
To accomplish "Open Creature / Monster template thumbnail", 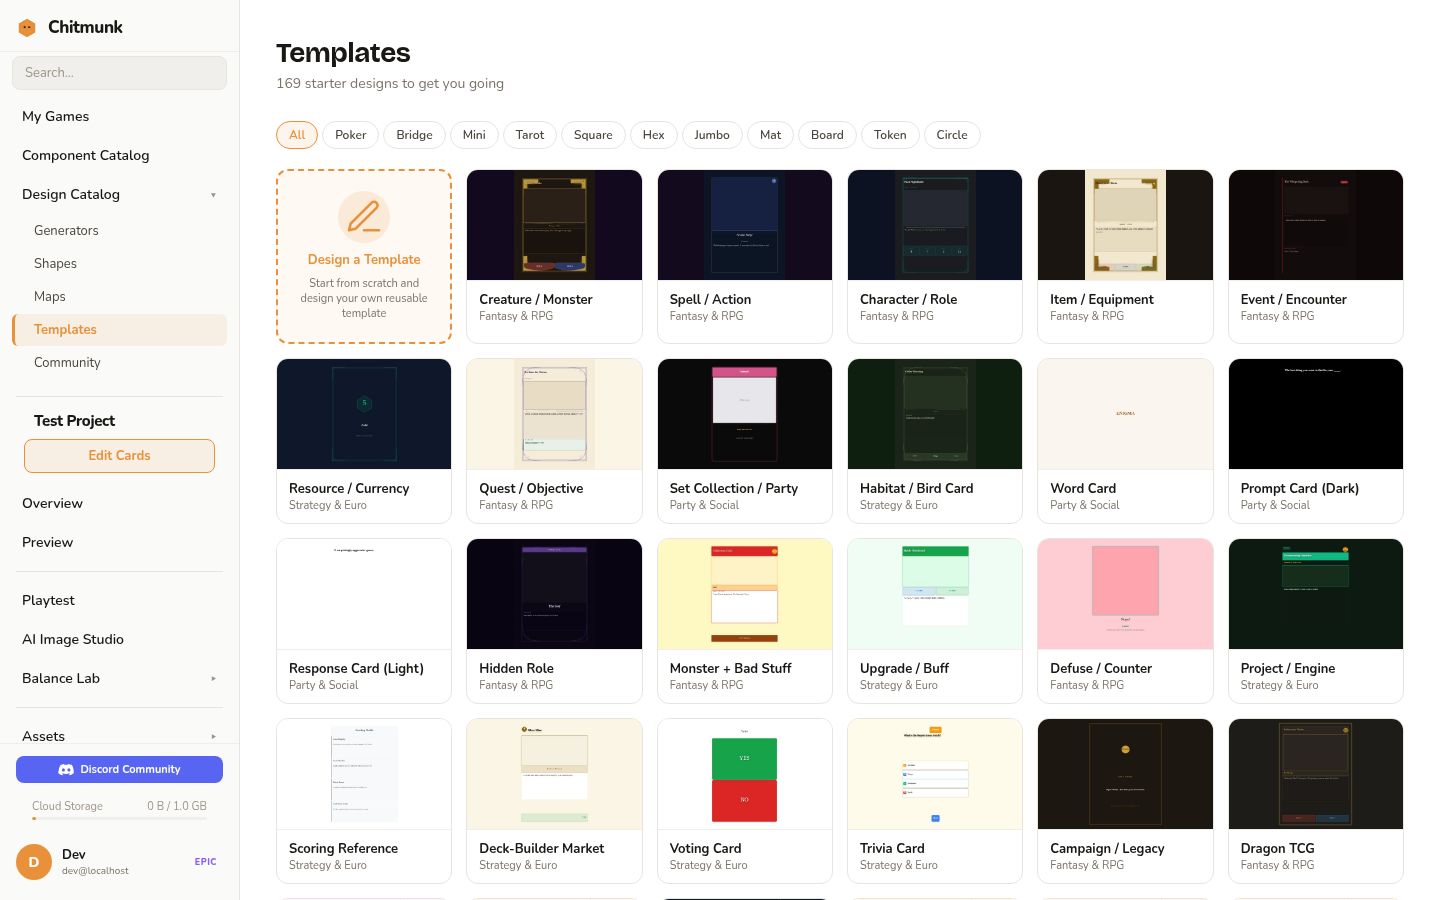I will point(554,225).
